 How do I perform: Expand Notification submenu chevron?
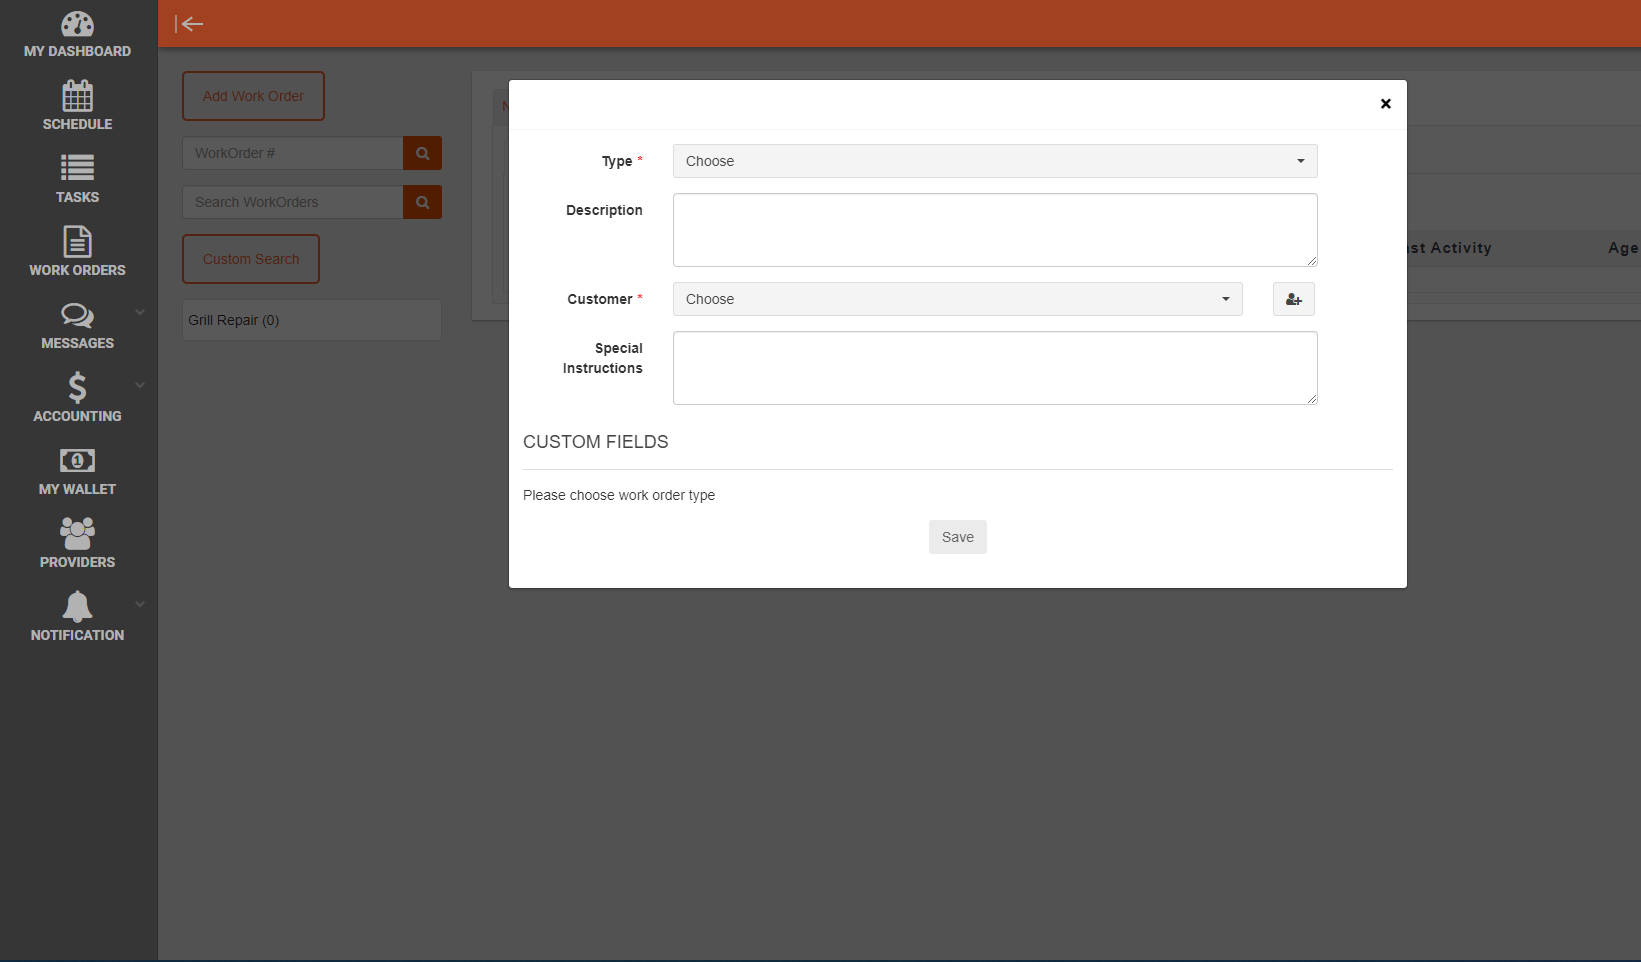[x=140, y=604]
